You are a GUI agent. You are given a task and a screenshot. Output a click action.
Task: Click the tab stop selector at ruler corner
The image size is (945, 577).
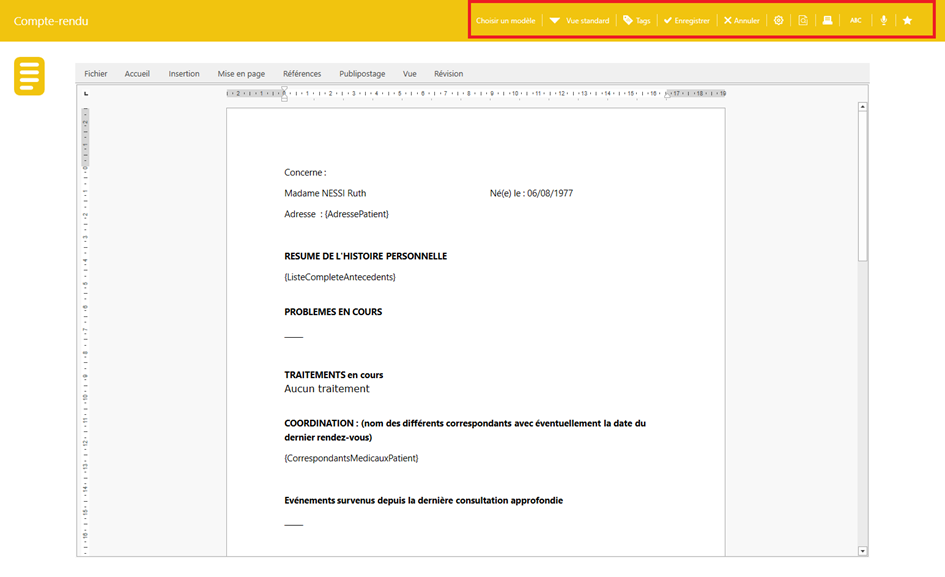click(x=86, y=94)
